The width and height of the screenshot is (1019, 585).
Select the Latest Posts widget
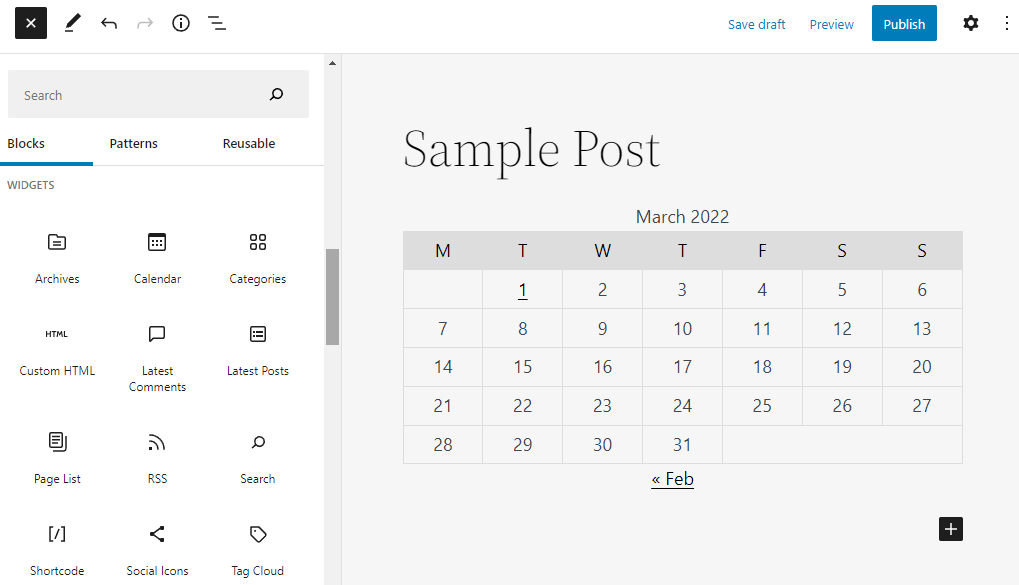(x=257, y=348)
